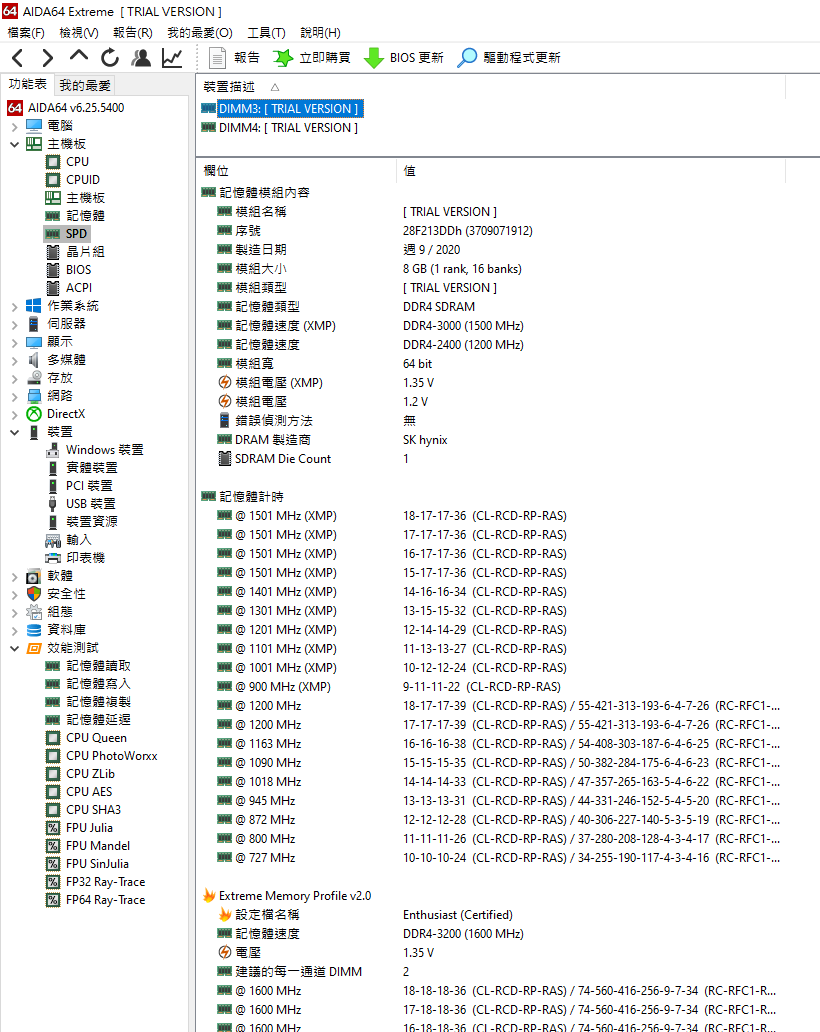Image resolution: width=820 pixels, height=1032 pixels.
Task: Click the DirectX Xbox icon in tree
Action: tap(34, 414)
